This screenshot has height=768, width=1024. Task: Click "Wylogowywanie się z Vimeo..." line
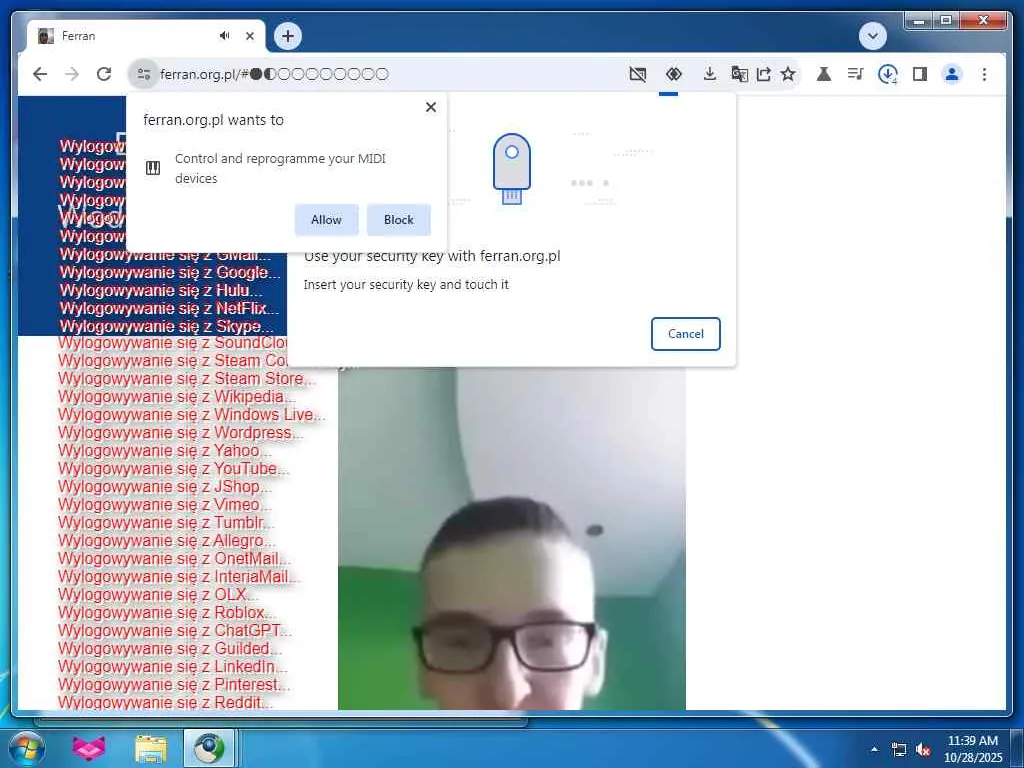[165, 504]
